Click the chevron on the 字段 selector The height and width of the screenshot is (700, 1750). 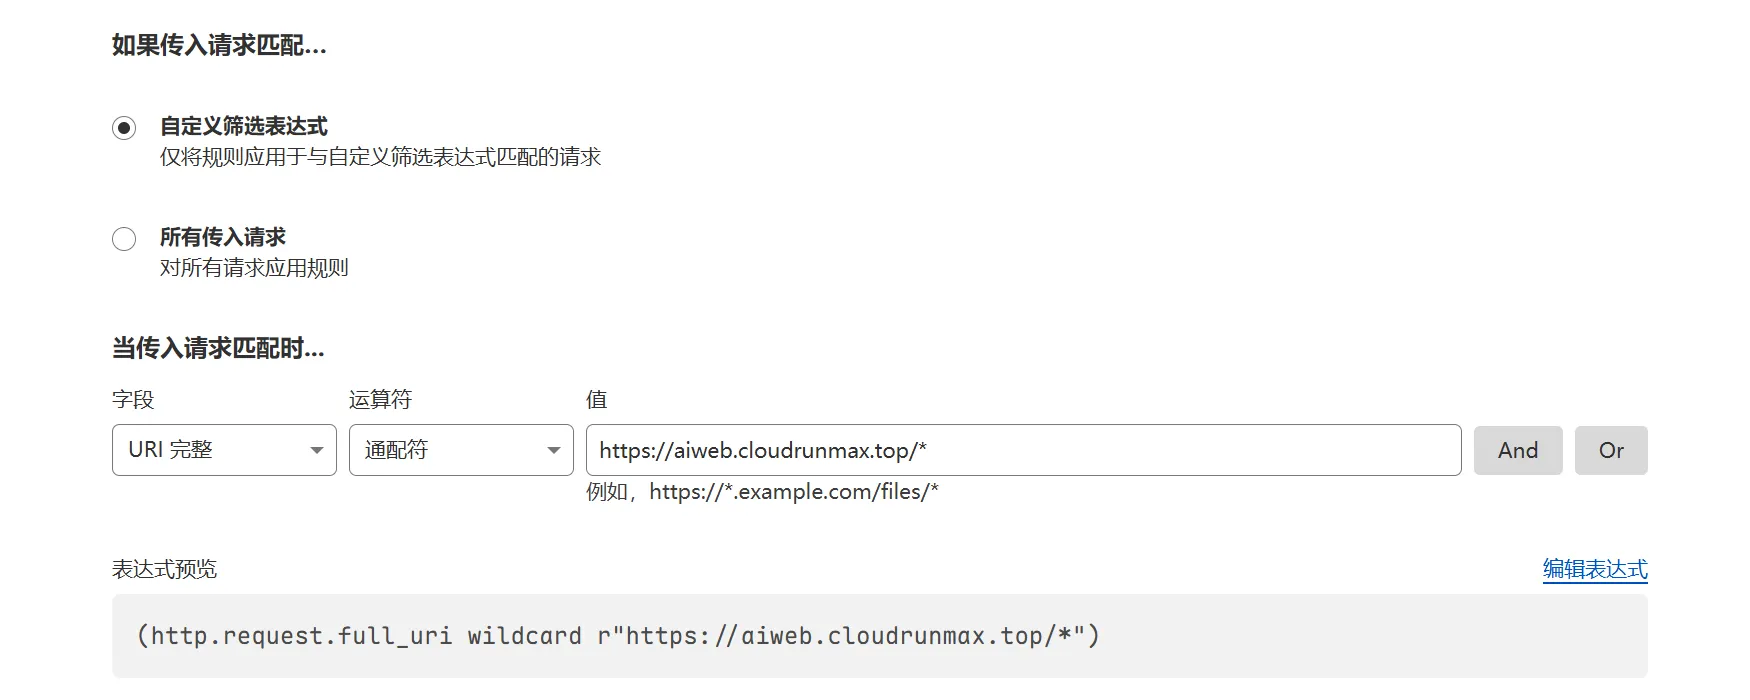[x=318, y=450]
